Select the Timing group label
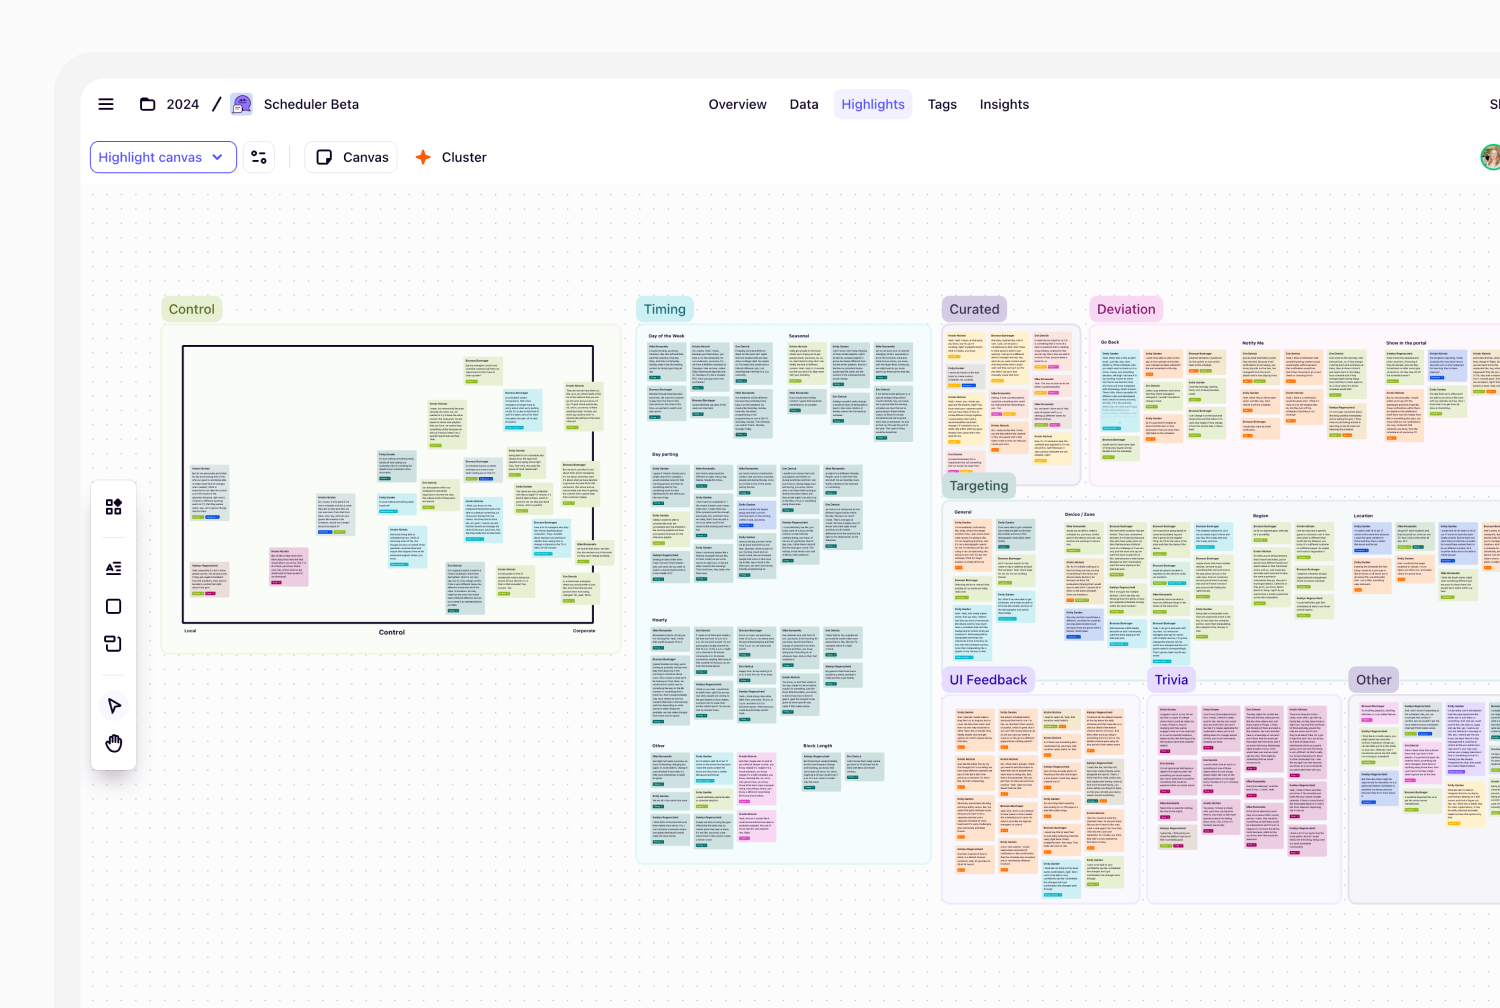 point(665,309)
